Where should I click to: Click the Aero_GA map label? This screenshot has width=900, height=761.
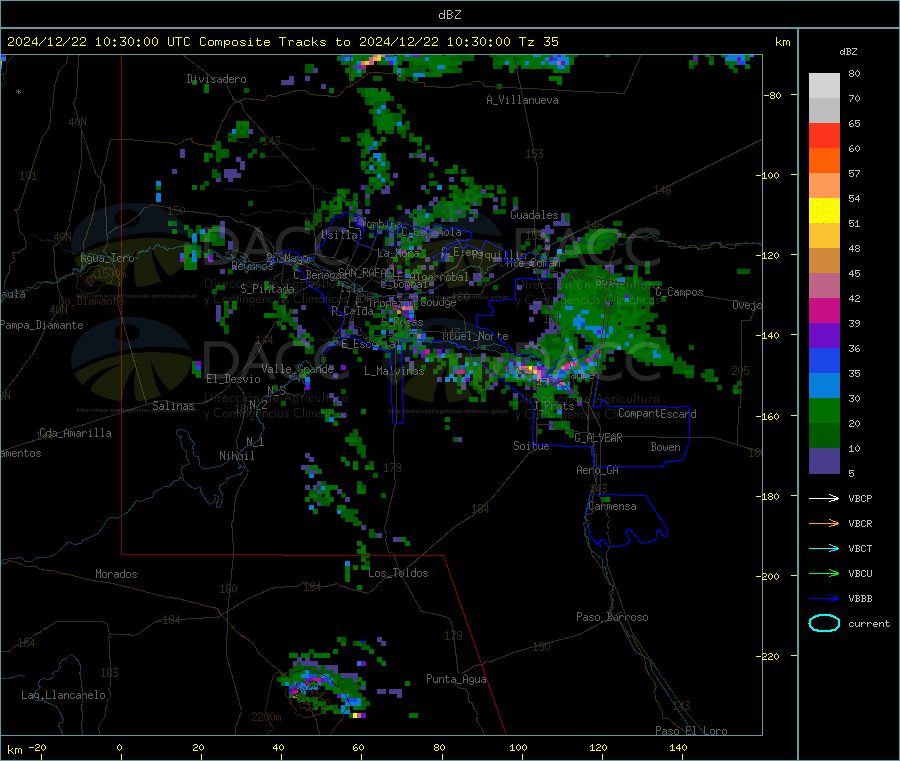coord(598,470)
